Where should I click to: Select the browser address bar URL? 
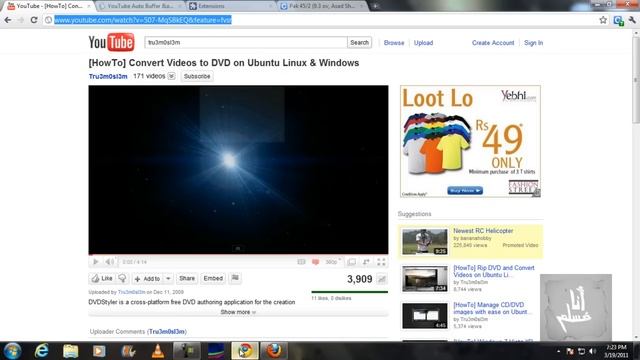click(x=143, y=20)
